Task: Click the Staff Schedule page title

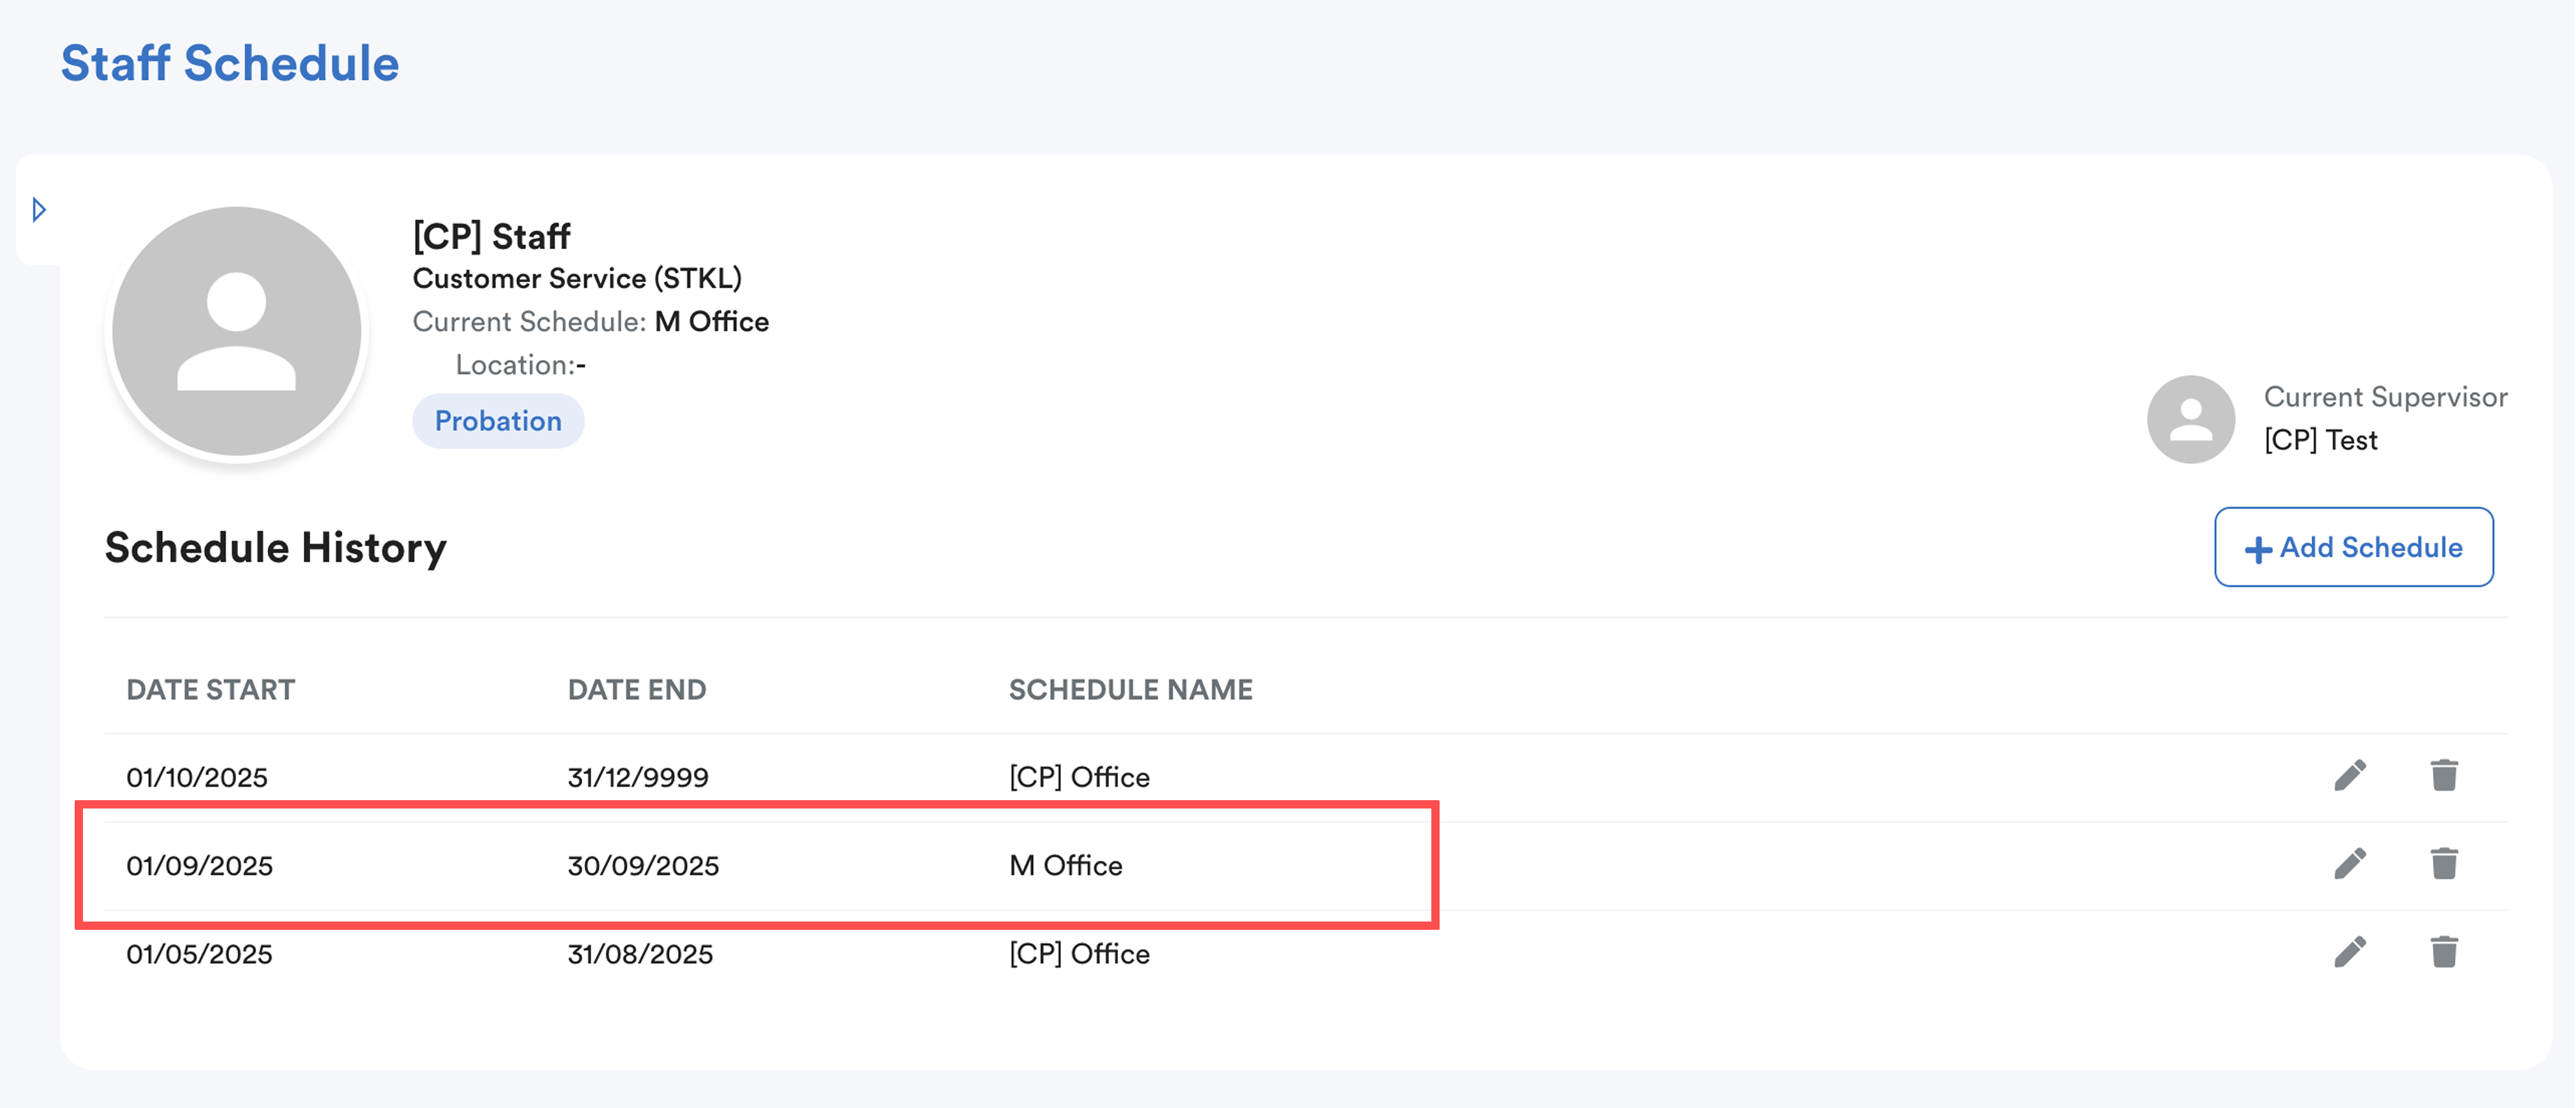Action: 230,63
